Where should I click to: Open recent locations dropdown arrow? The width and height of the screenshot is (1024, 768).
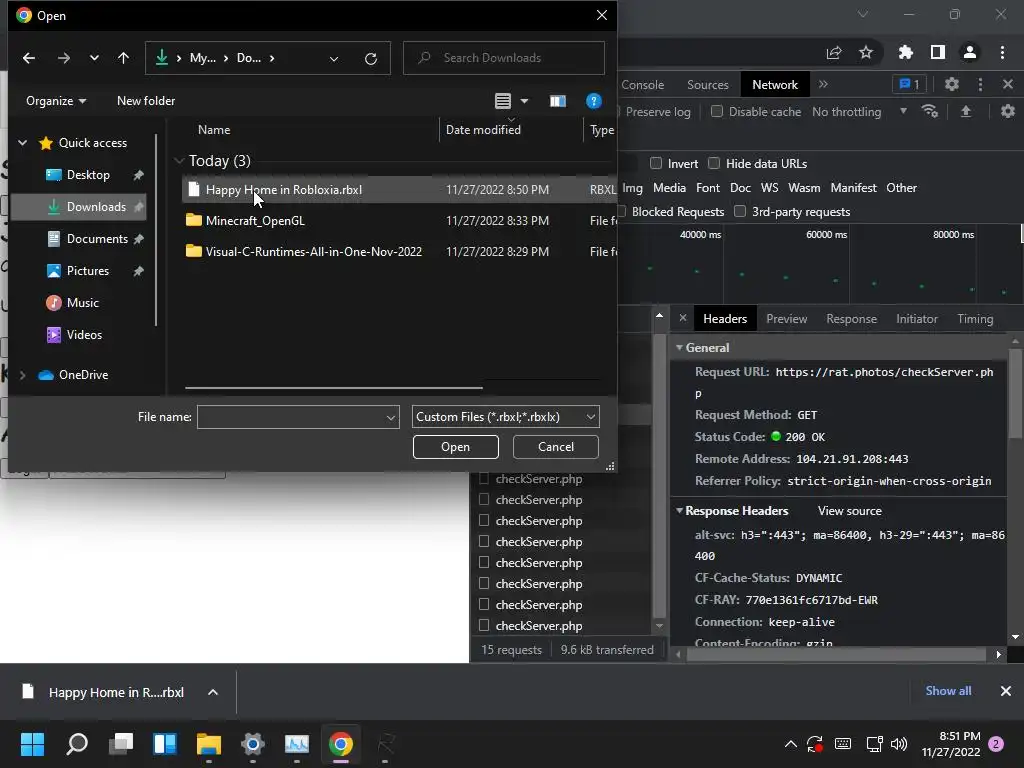[94, 58]
